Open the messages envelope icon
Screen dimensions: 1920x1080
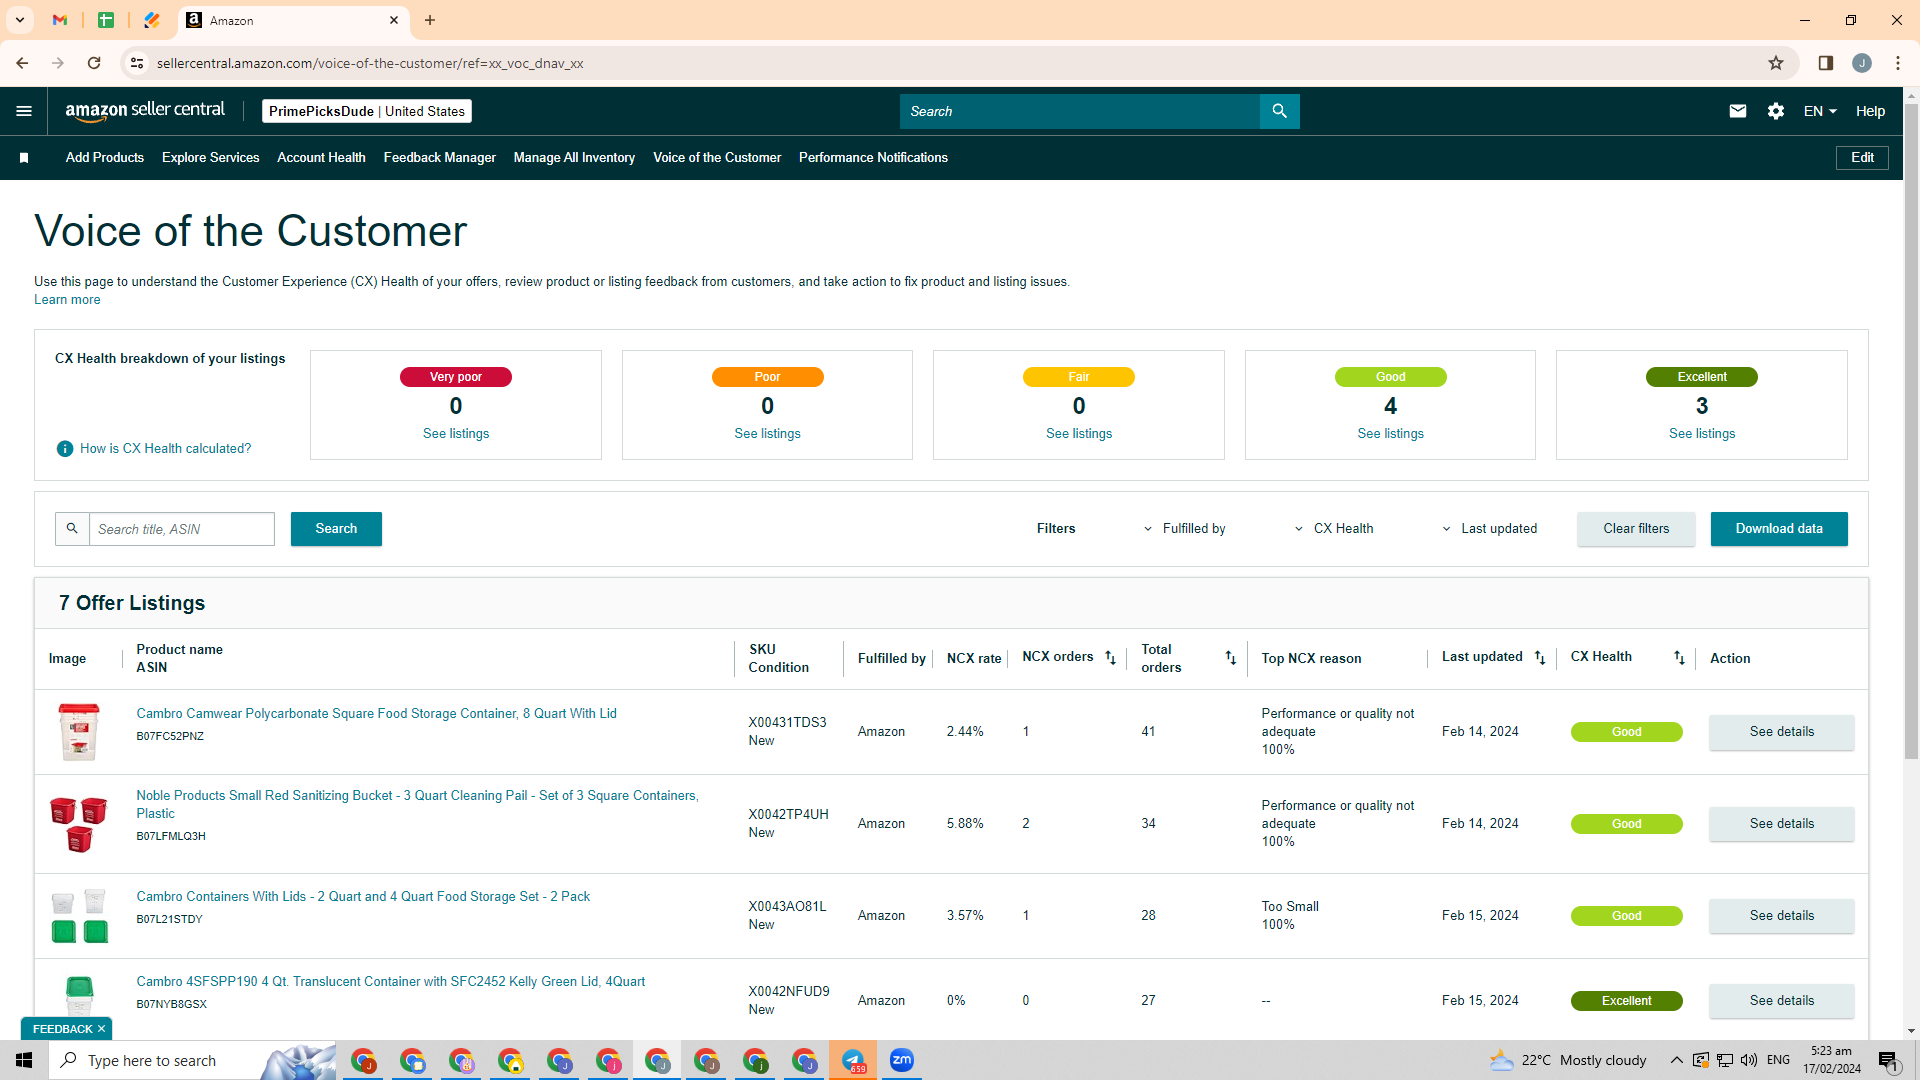coord(1738,111)
